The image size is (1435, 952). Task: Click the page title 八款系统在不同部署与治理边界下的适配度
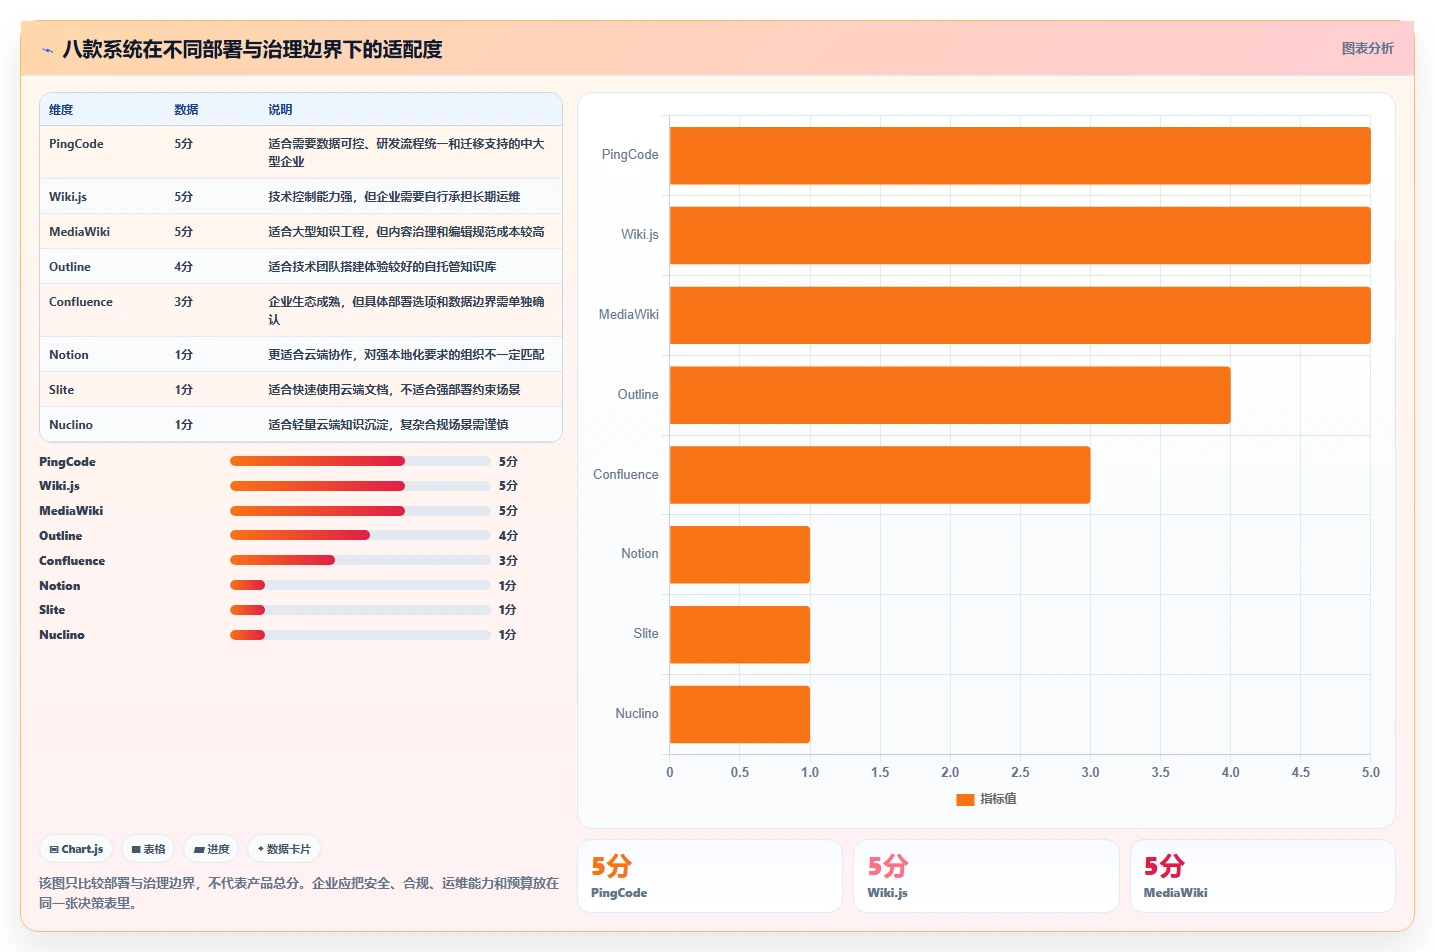pos(252,49)
